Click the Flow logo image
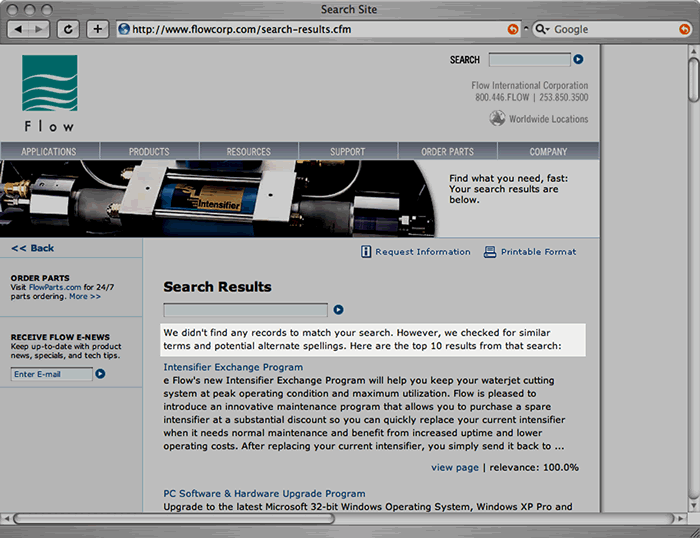This screenshot has width=700, height=538. pos(50,93)
